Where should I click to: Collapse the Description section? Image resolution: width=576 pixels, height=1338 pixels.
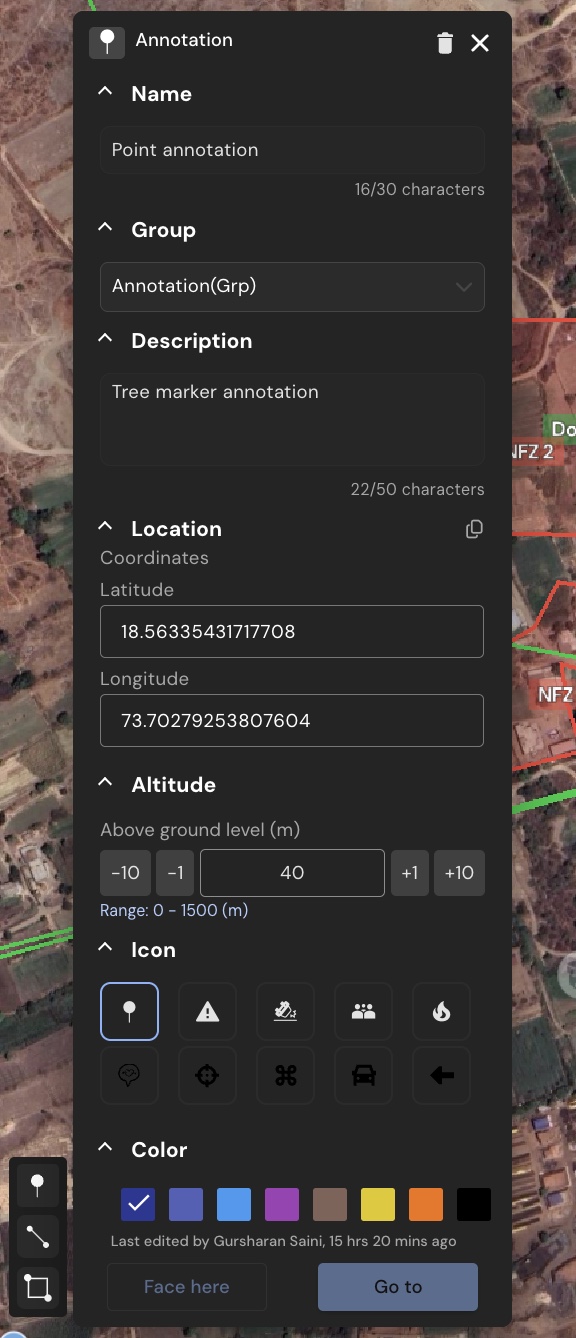coord(105,340)
